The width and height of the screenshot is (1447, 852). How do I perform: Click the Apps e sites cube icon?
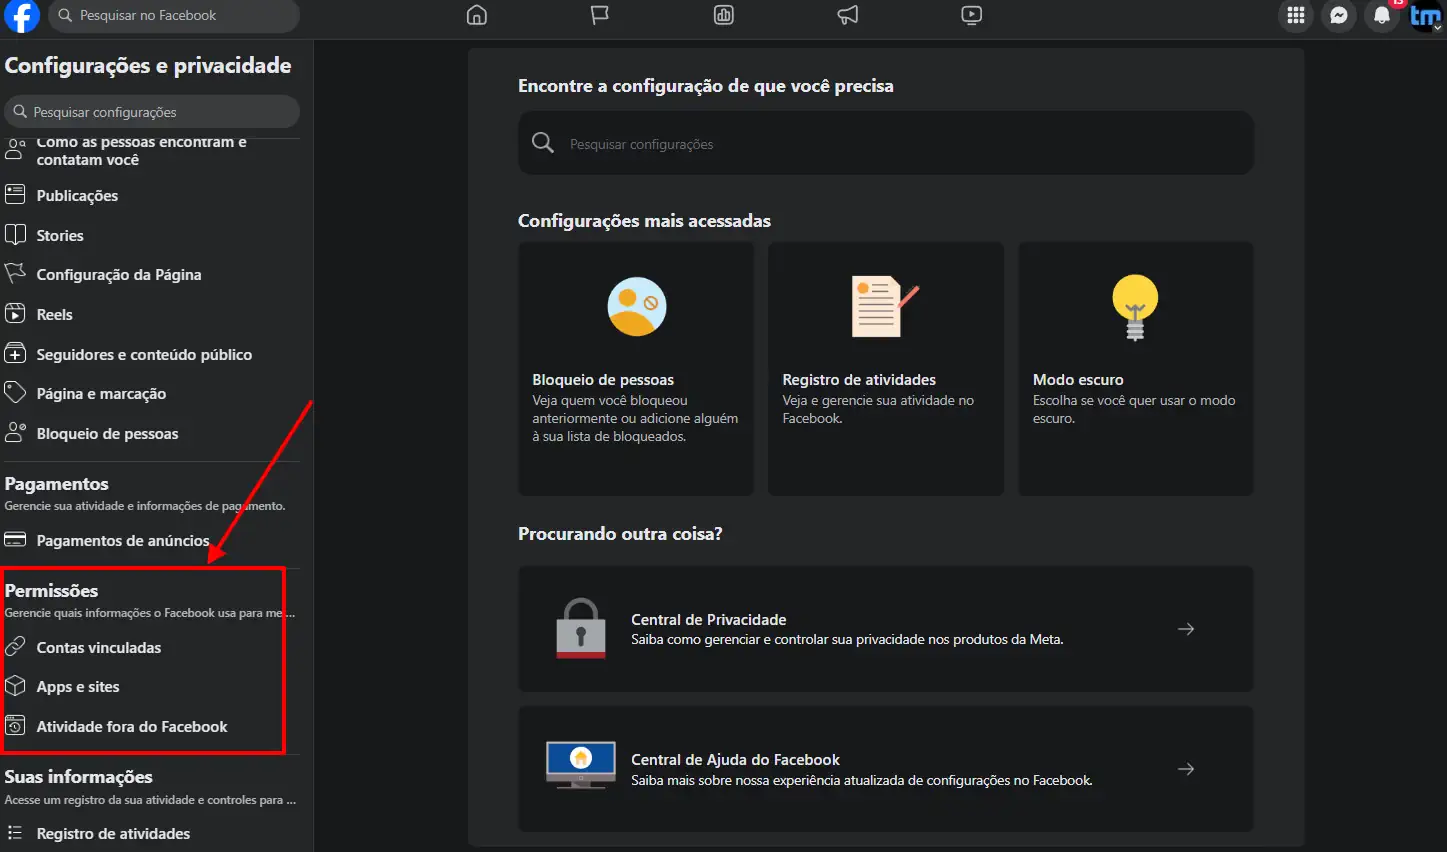tap(15, 686)
